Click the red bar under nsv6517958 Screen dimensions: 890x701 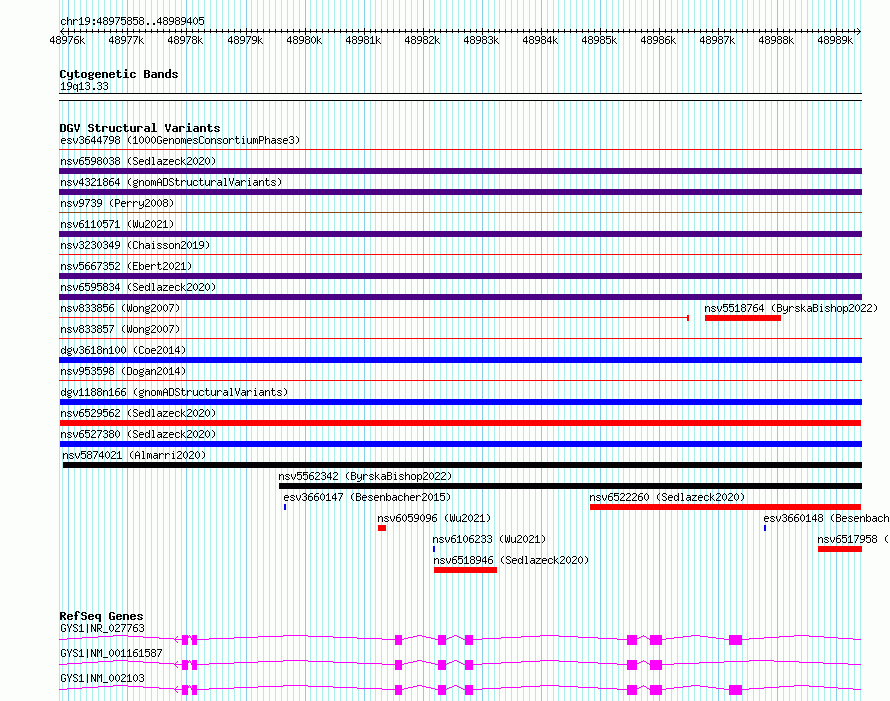839,549
